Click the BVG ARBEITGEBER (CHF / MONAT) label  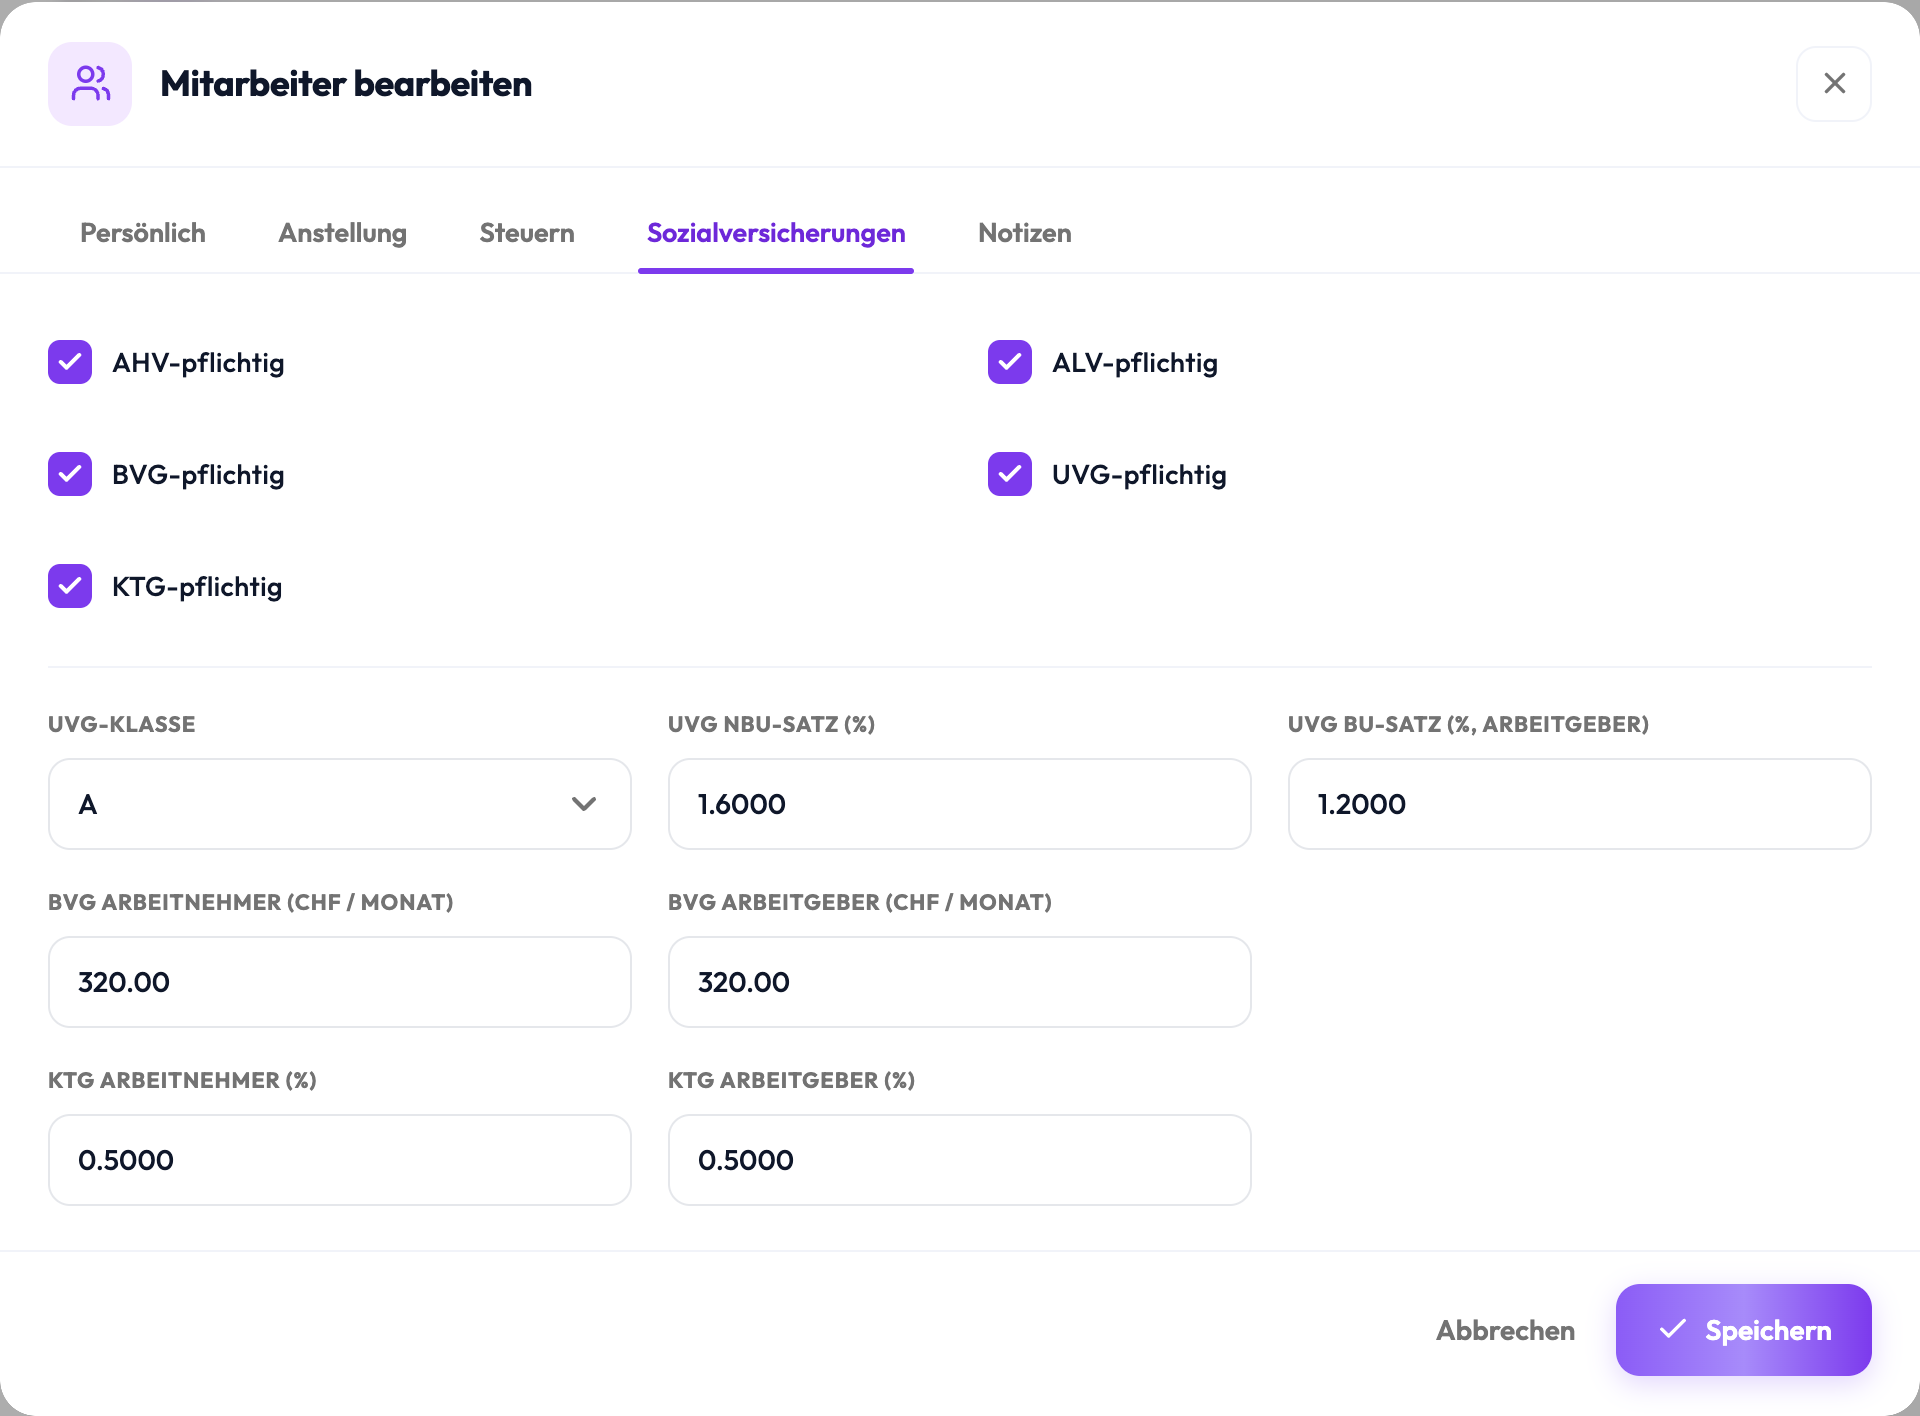[x=860, y=902]
